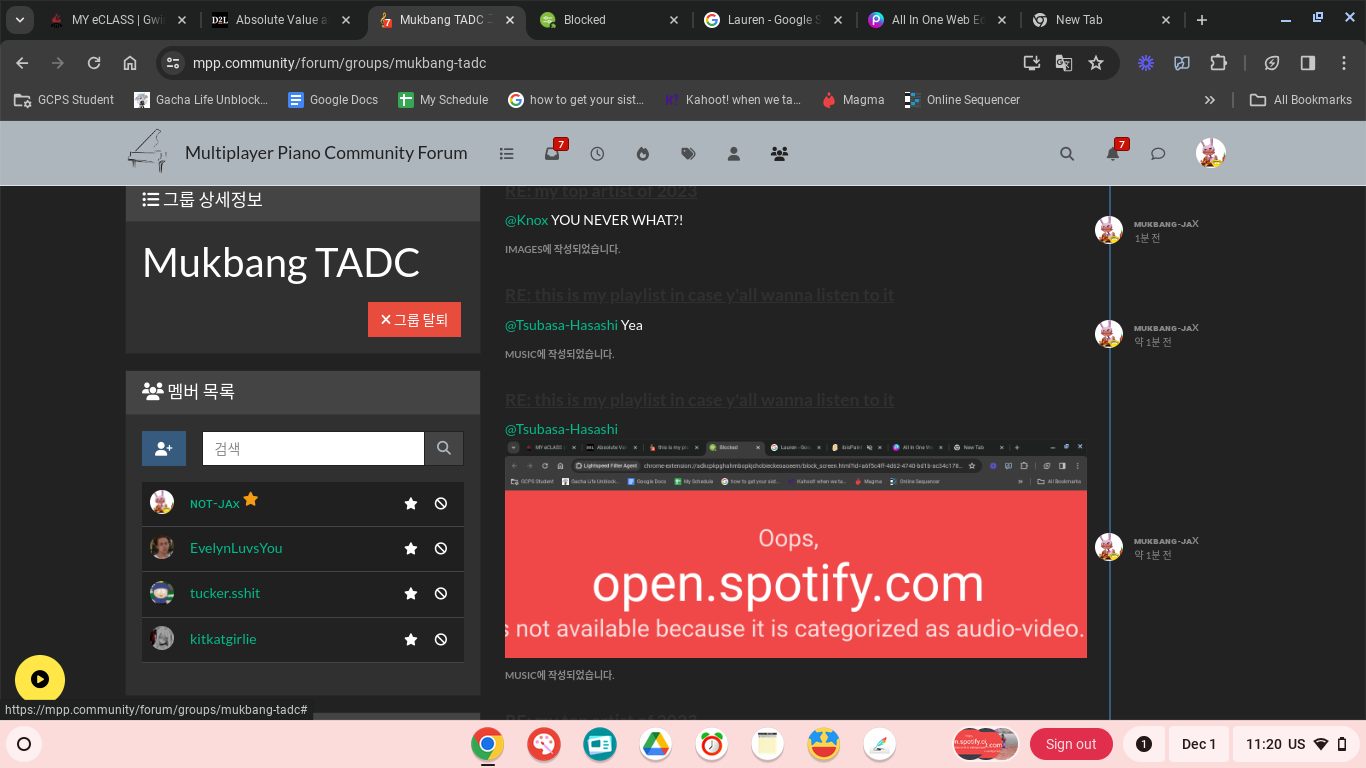Click member search magnifier button
Image resolution: width=1366 pixels, height=768 pixels.
point(444,449)
